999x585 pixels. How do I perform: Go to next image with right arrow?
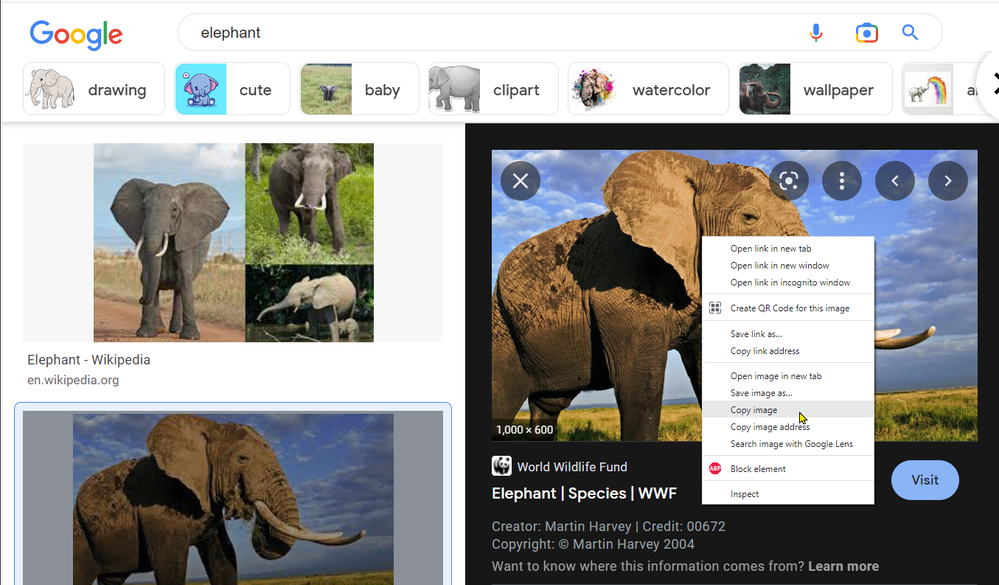(947, 181)
